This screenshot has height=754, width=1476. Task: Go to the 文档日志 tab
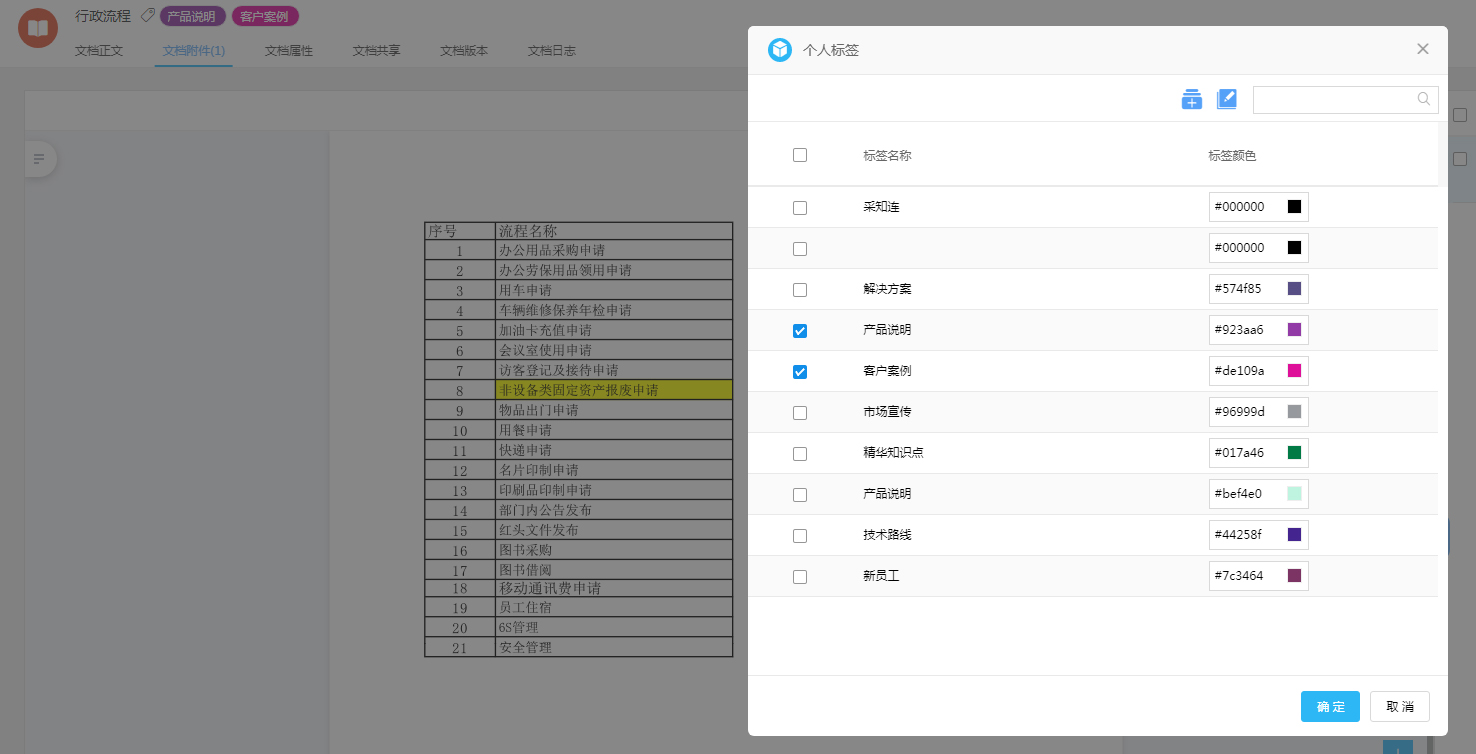coord(552,50)
